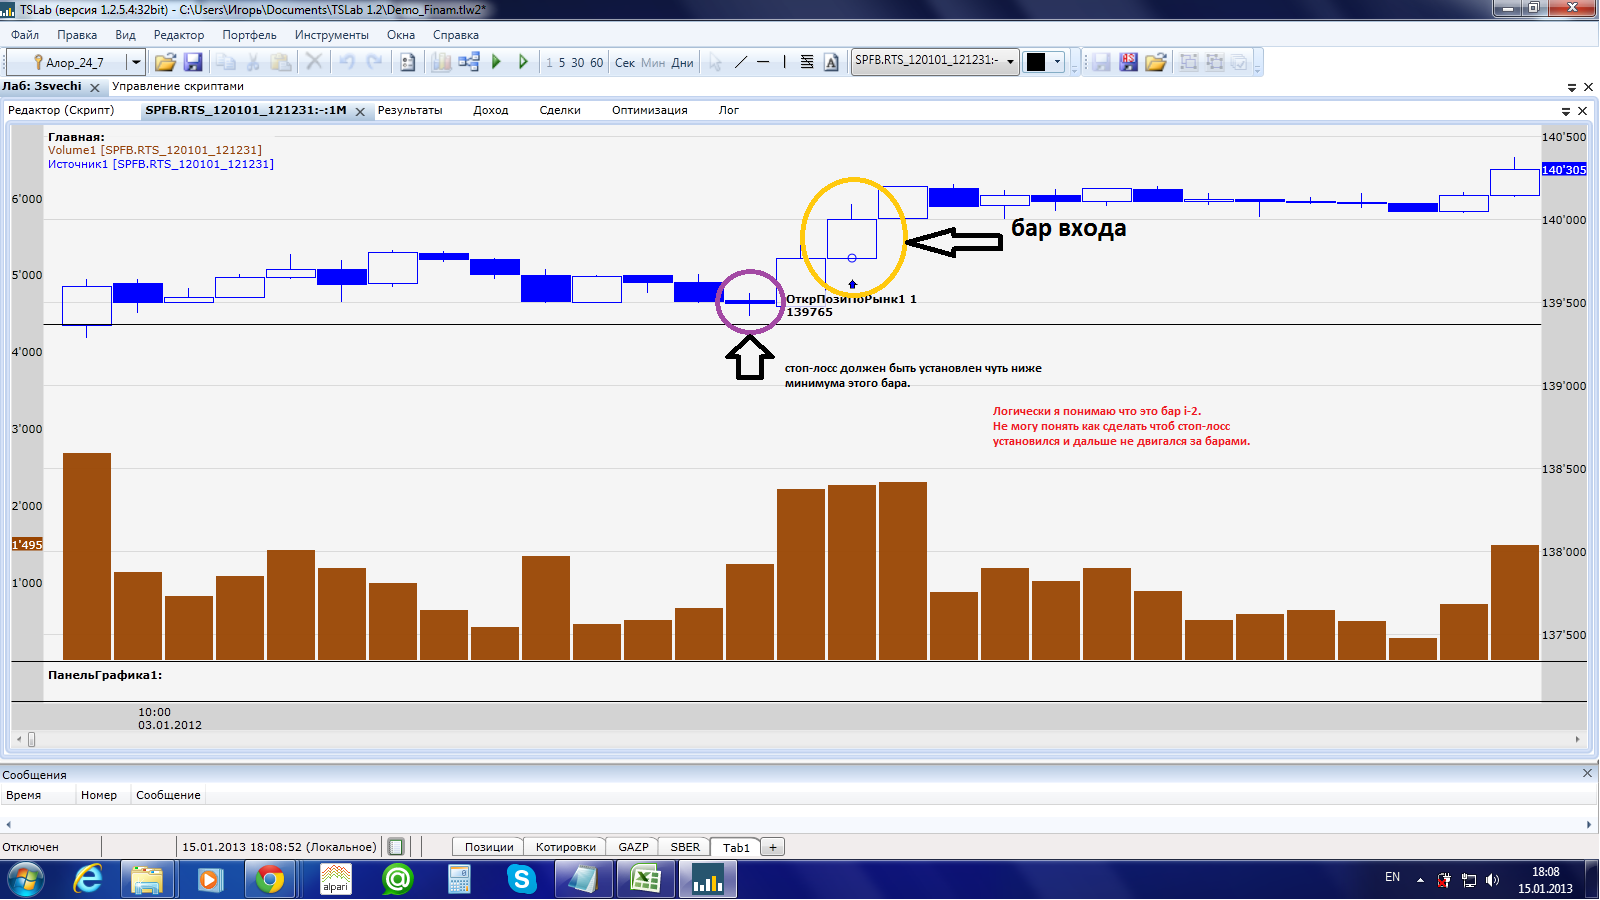Switch to the Управление скриптами tab
The height and width of the screenshot is (900, 1600).
(178, 86)
